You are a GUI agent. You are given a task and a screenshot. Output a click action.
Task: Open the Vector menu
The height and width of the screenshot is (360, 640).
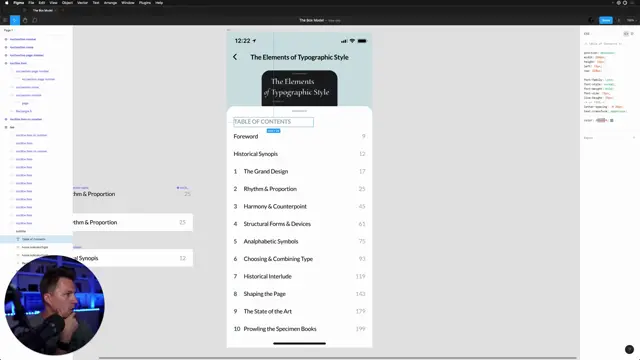(82, 3)
